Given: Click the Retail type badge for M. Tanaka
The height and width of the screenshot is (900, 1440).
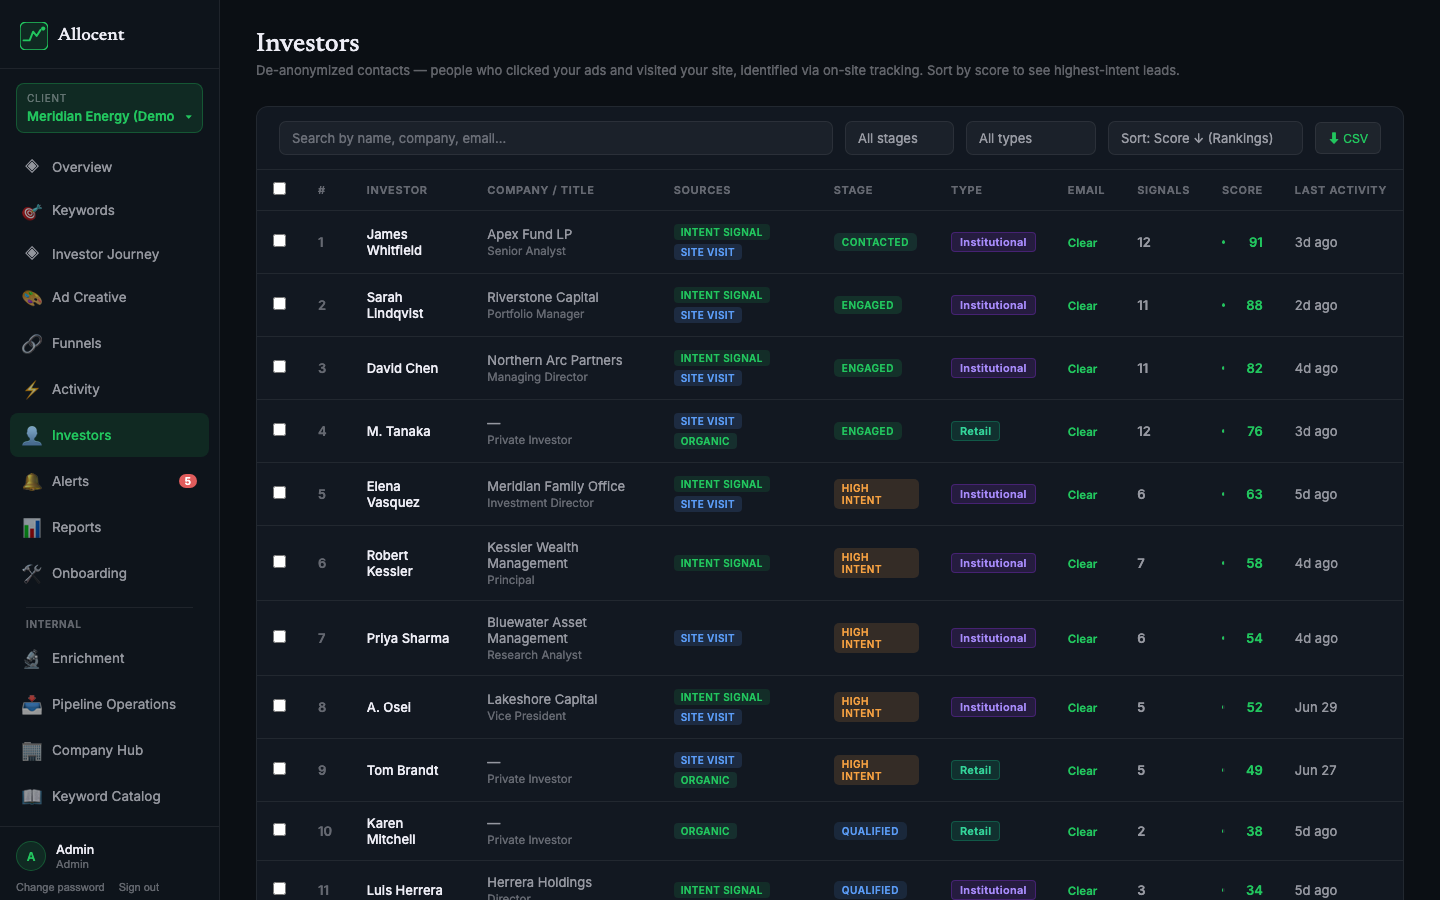Looking at the screenshot, I should pyautogui.click(x=975, y=431).
